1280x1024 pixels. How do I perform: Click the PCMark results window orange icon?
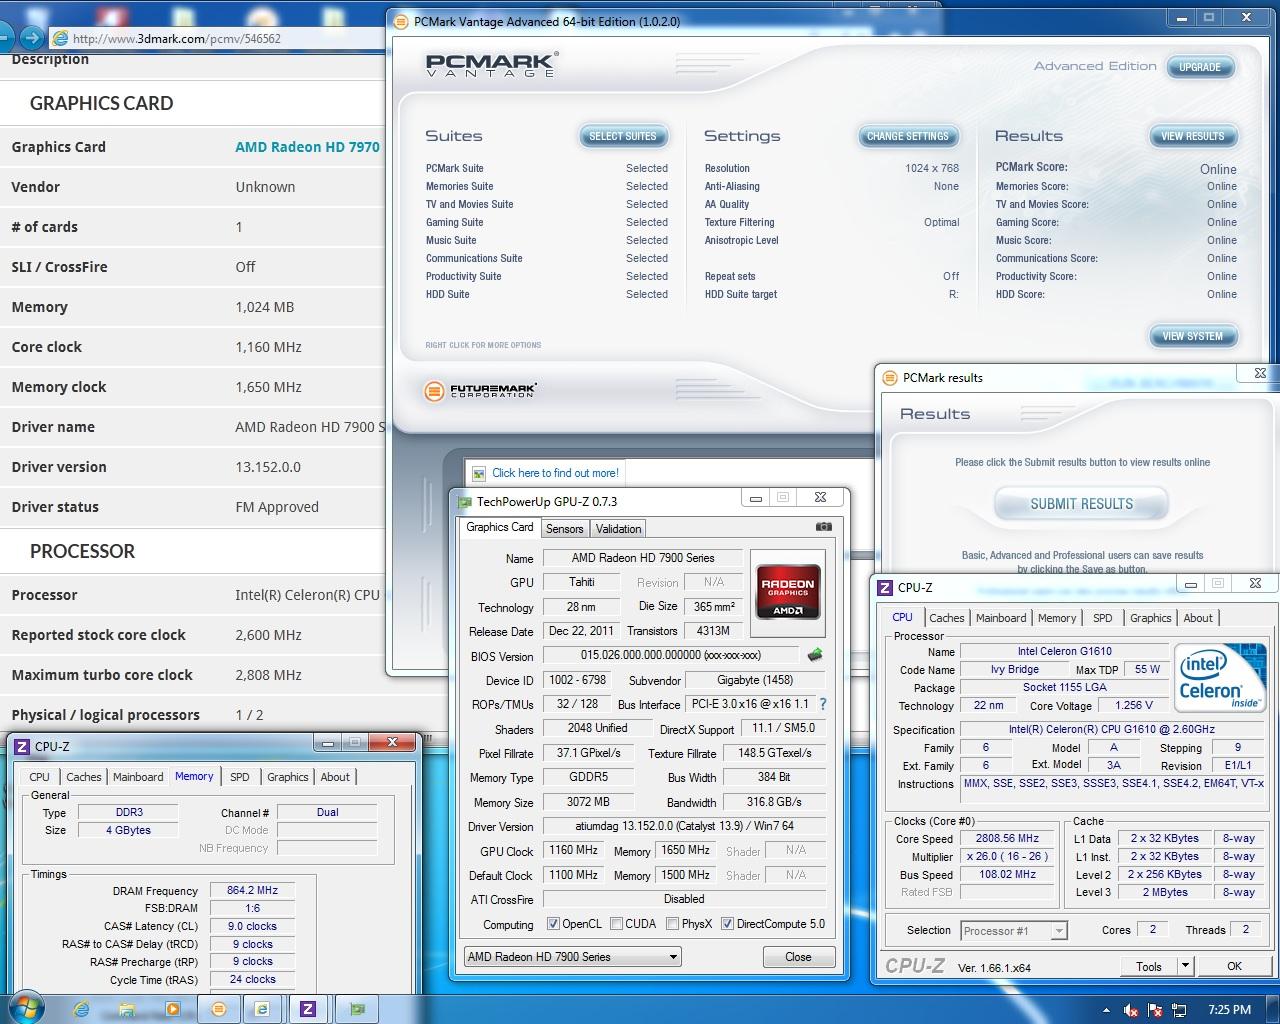pyautogui.click(x=889, y=377)
